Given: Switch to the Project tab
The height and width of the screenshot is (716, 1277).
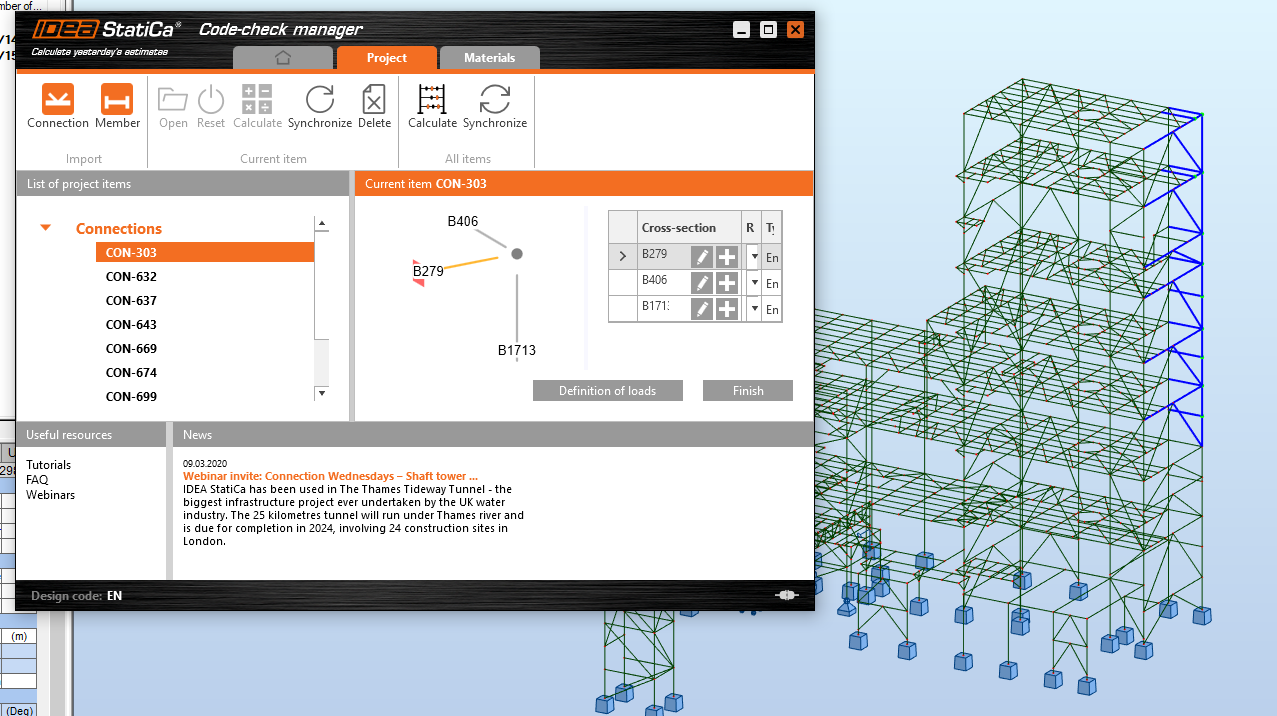Looking at the screenshot, I should [x=386, y=57].
